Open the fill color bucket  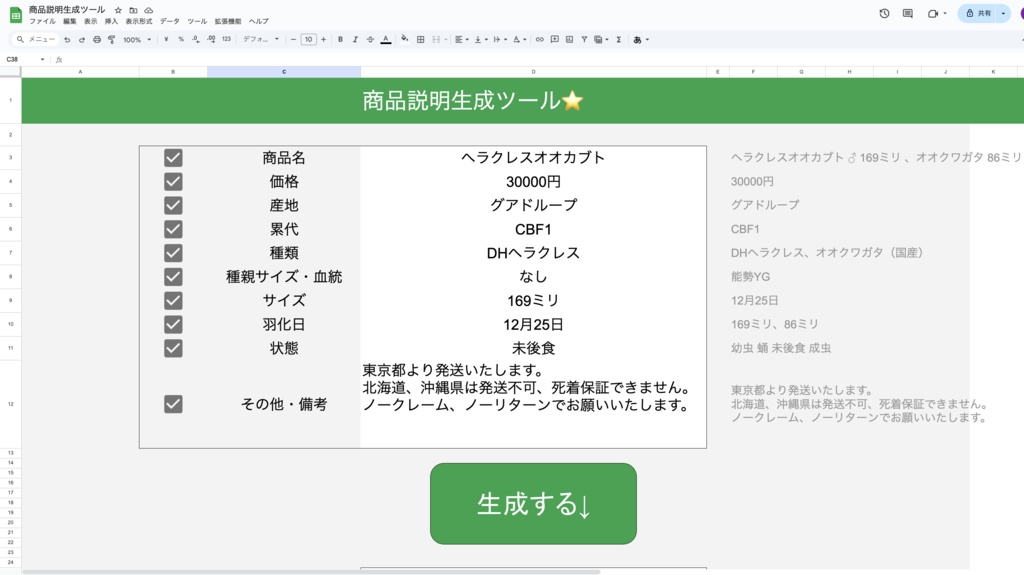(x=405, y=39)
